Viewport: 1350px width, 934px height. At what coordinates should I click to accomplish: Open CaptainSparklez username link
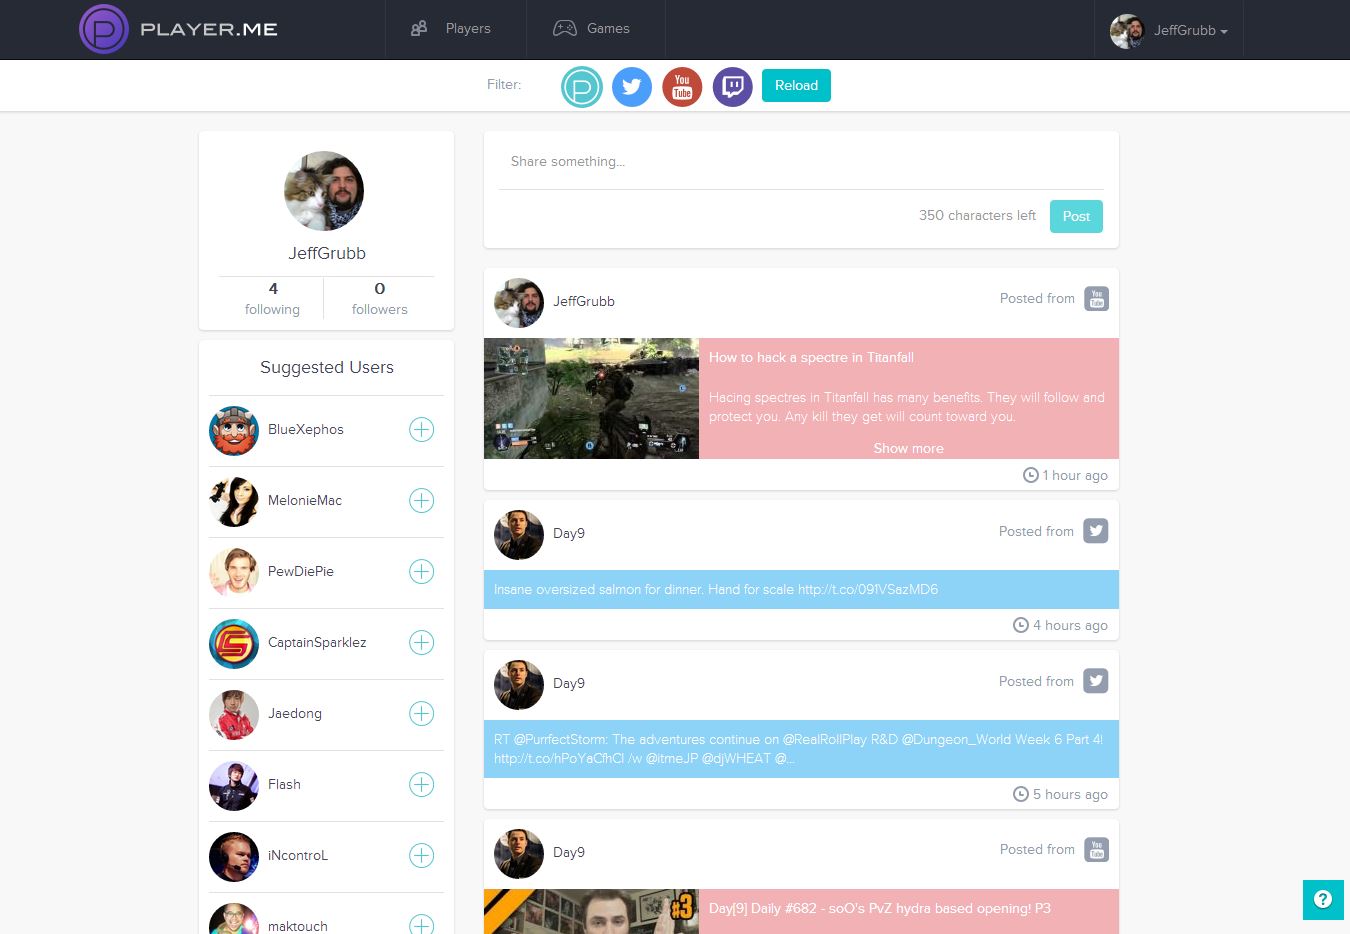point(317,642)
